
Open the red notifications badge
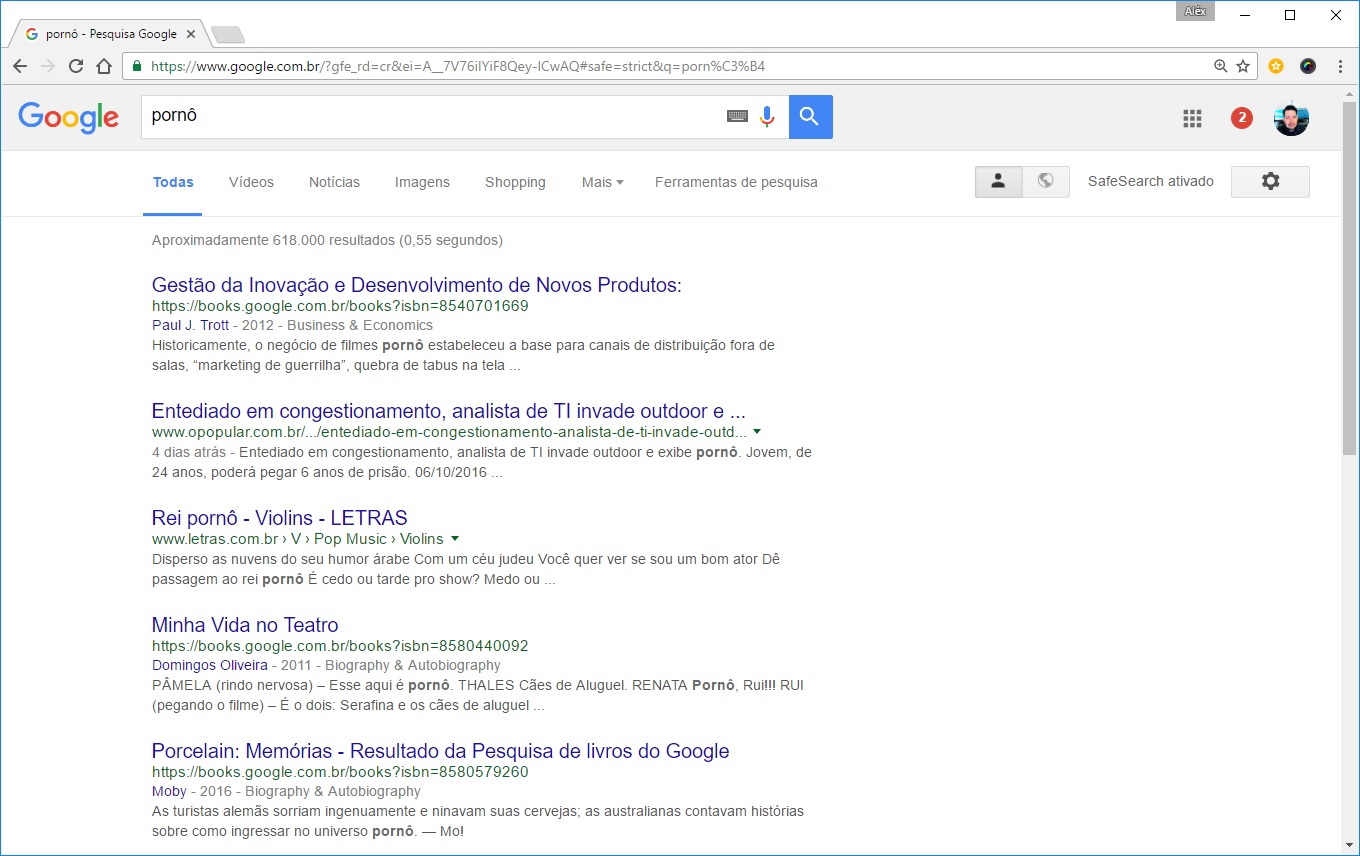click(x=1242, y=118)
